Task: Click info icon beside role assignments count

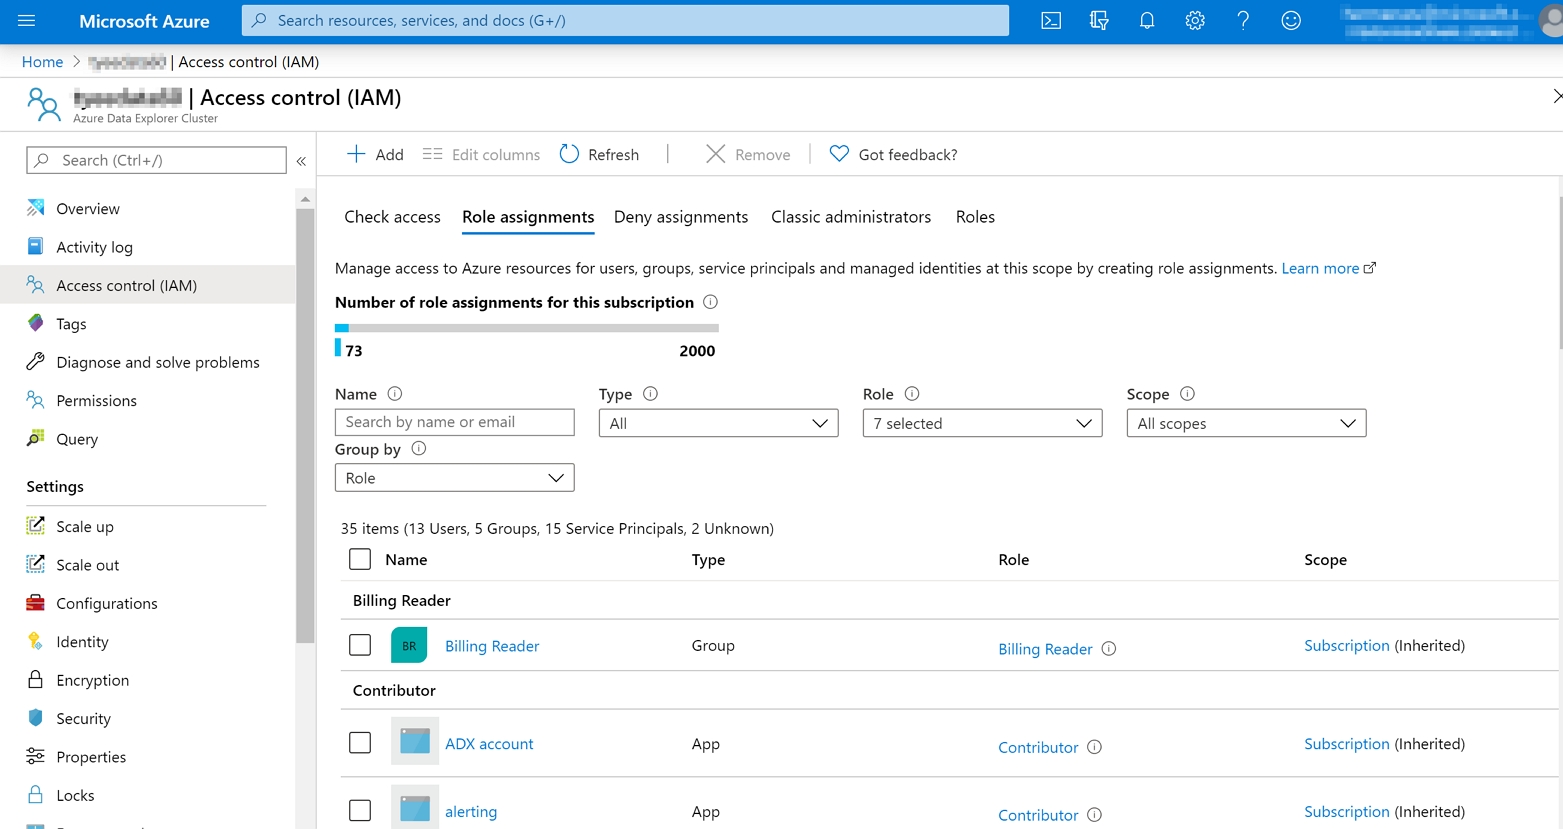Action: (710, 302)
